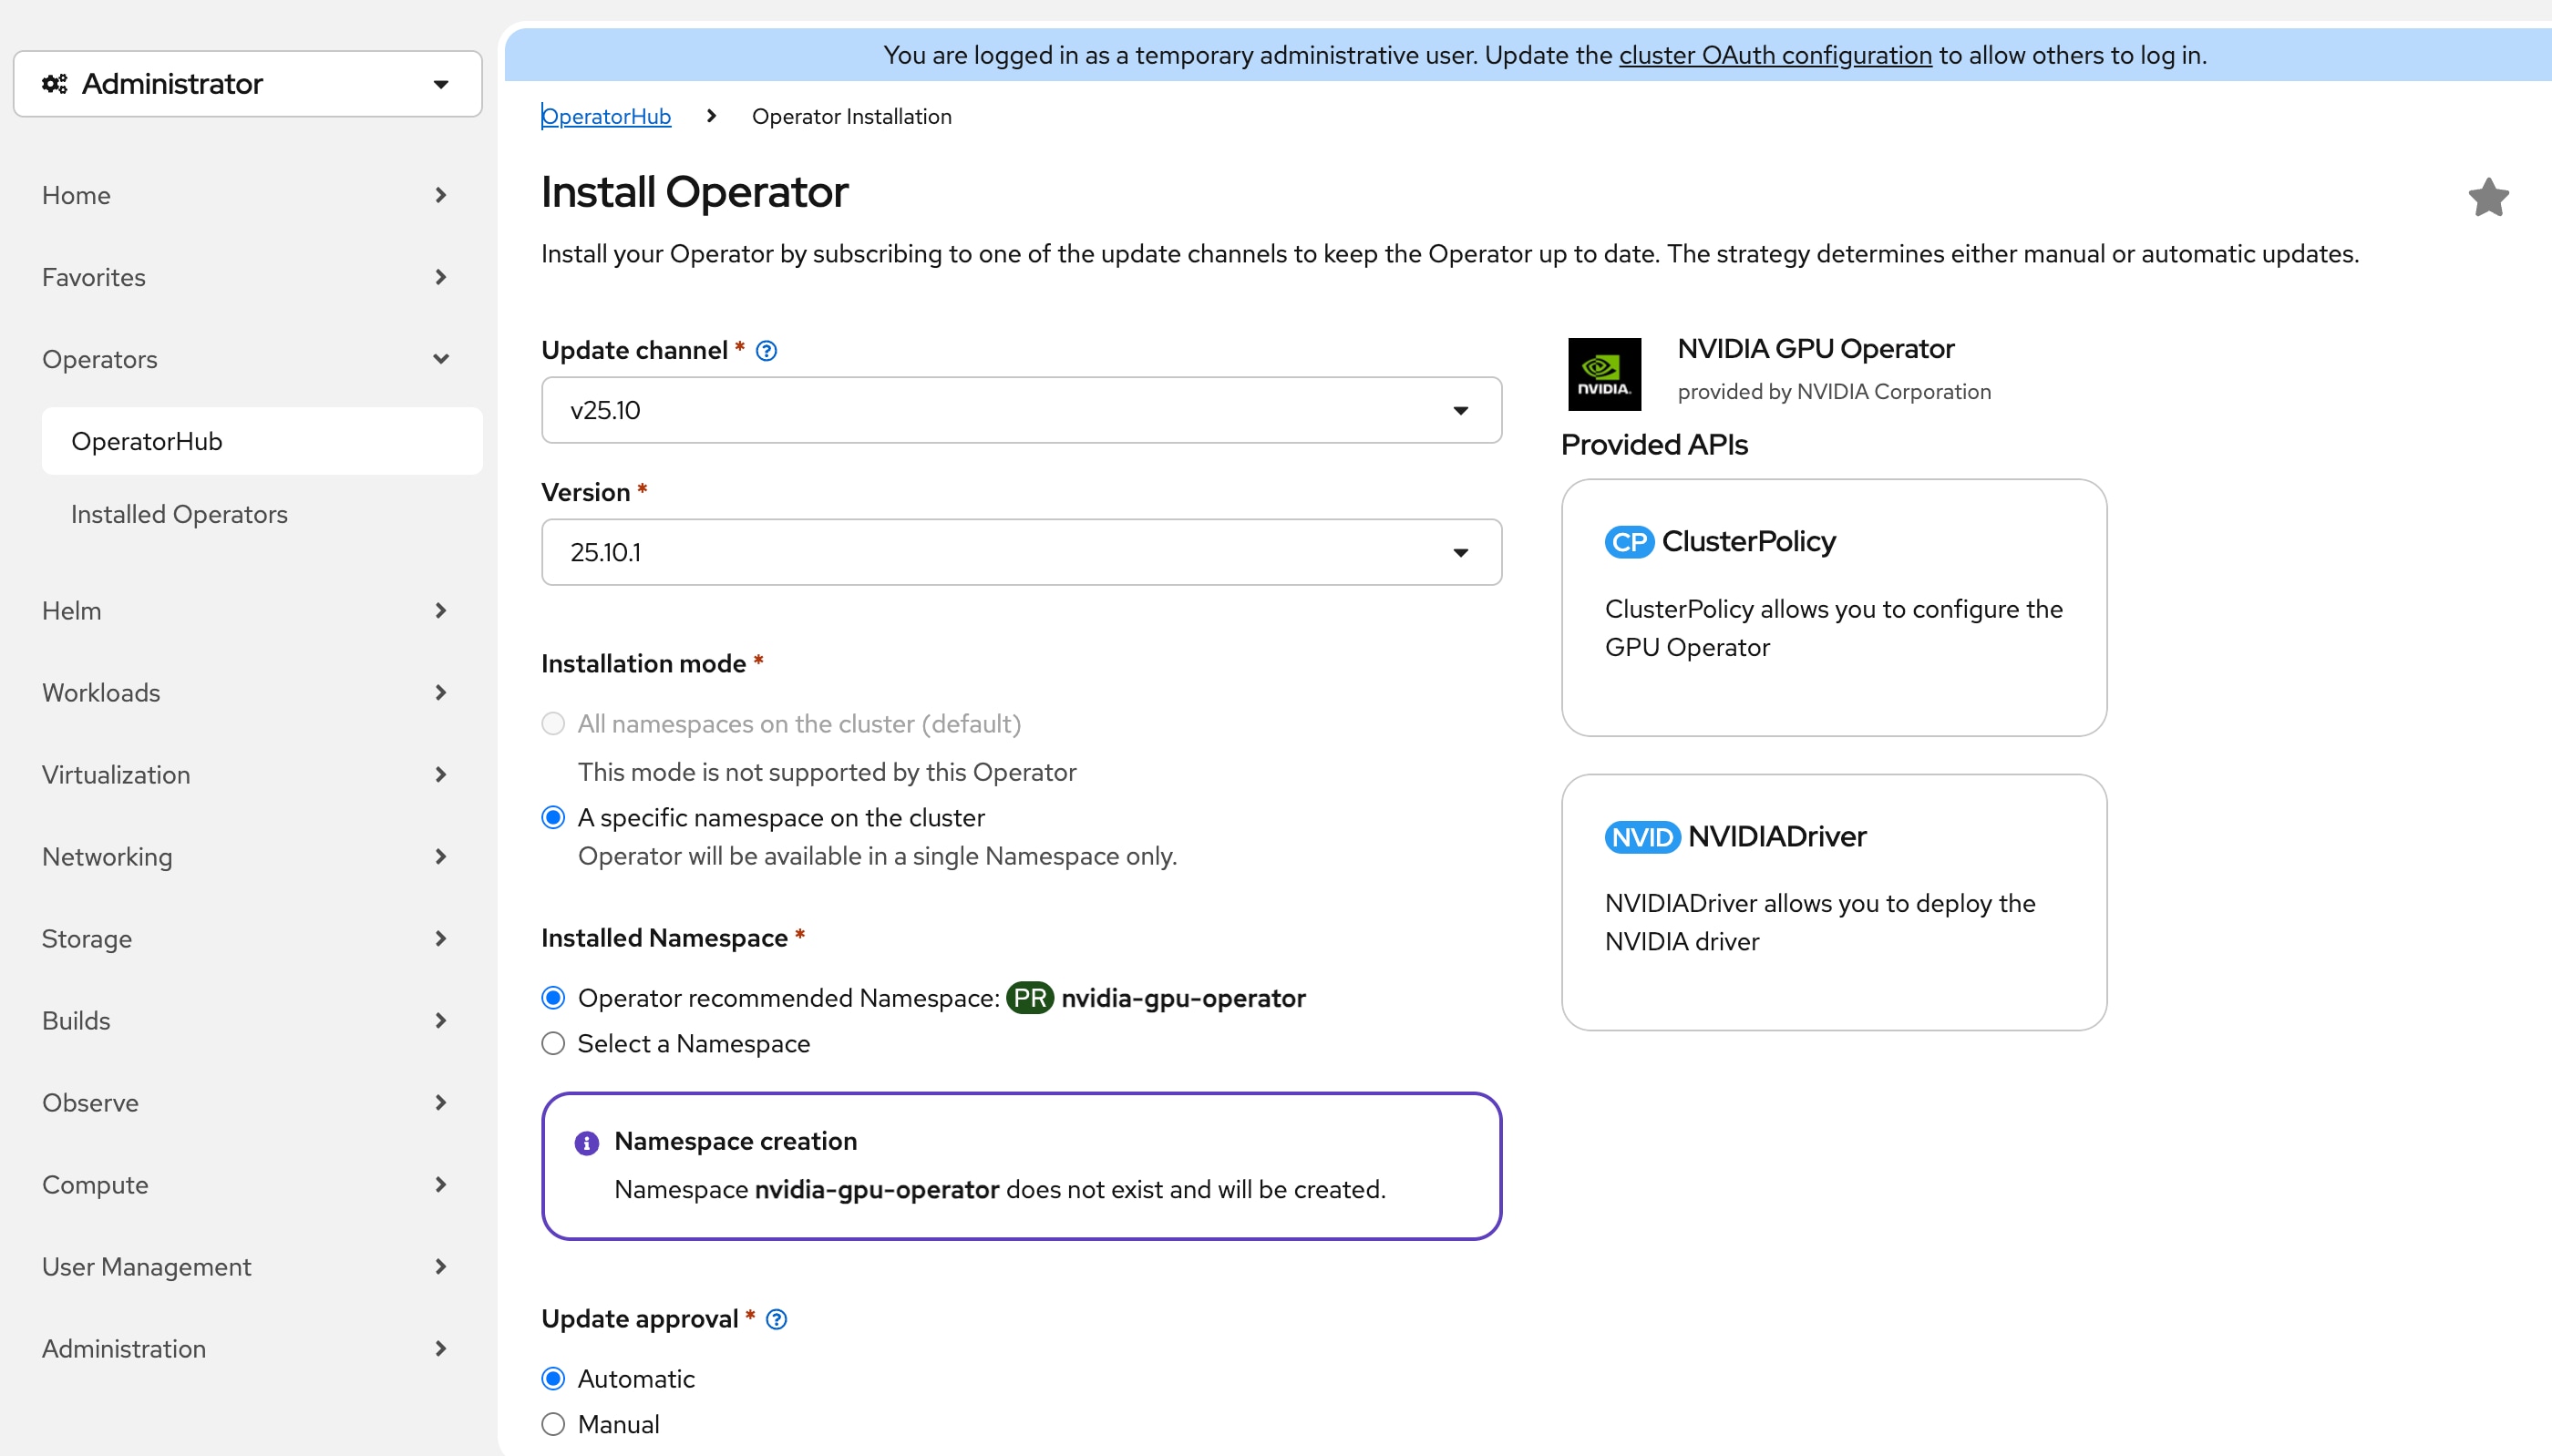Open OperatorHub in the sidebar
Viewport: 2552px width, 1456px height.
point(262,441)
